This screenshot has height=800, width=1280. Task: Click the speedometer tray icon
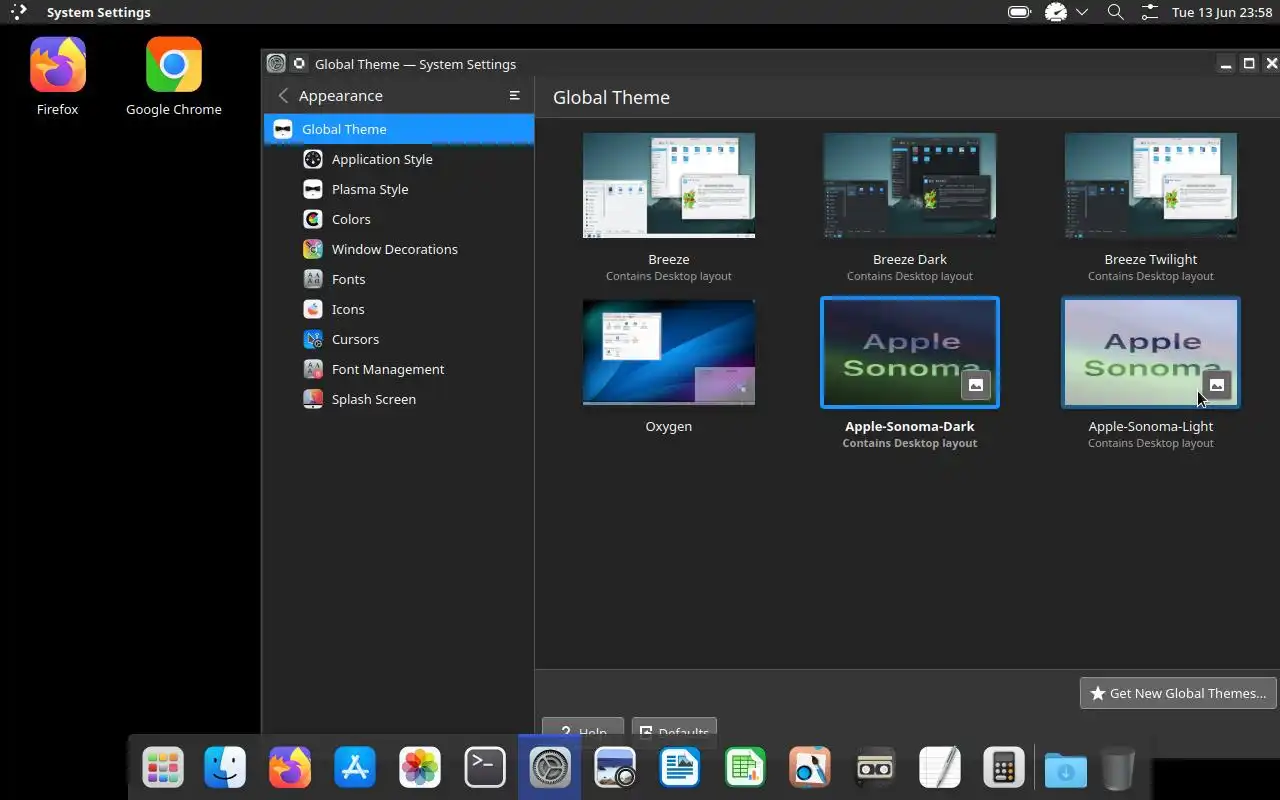point(1056,12)
